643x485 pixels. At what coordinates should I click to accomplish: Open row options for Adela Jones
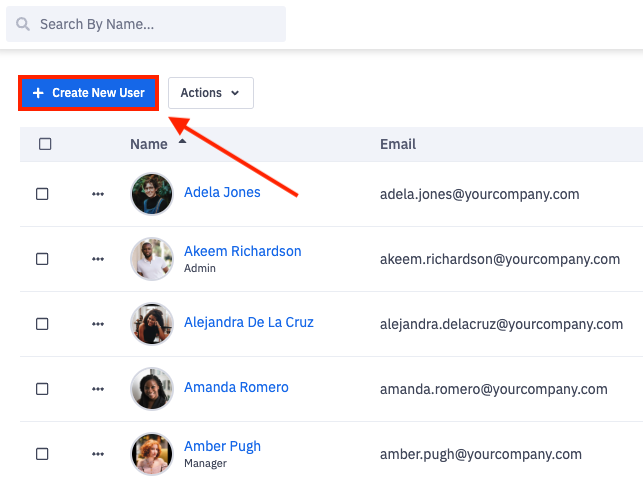point(98,194)
